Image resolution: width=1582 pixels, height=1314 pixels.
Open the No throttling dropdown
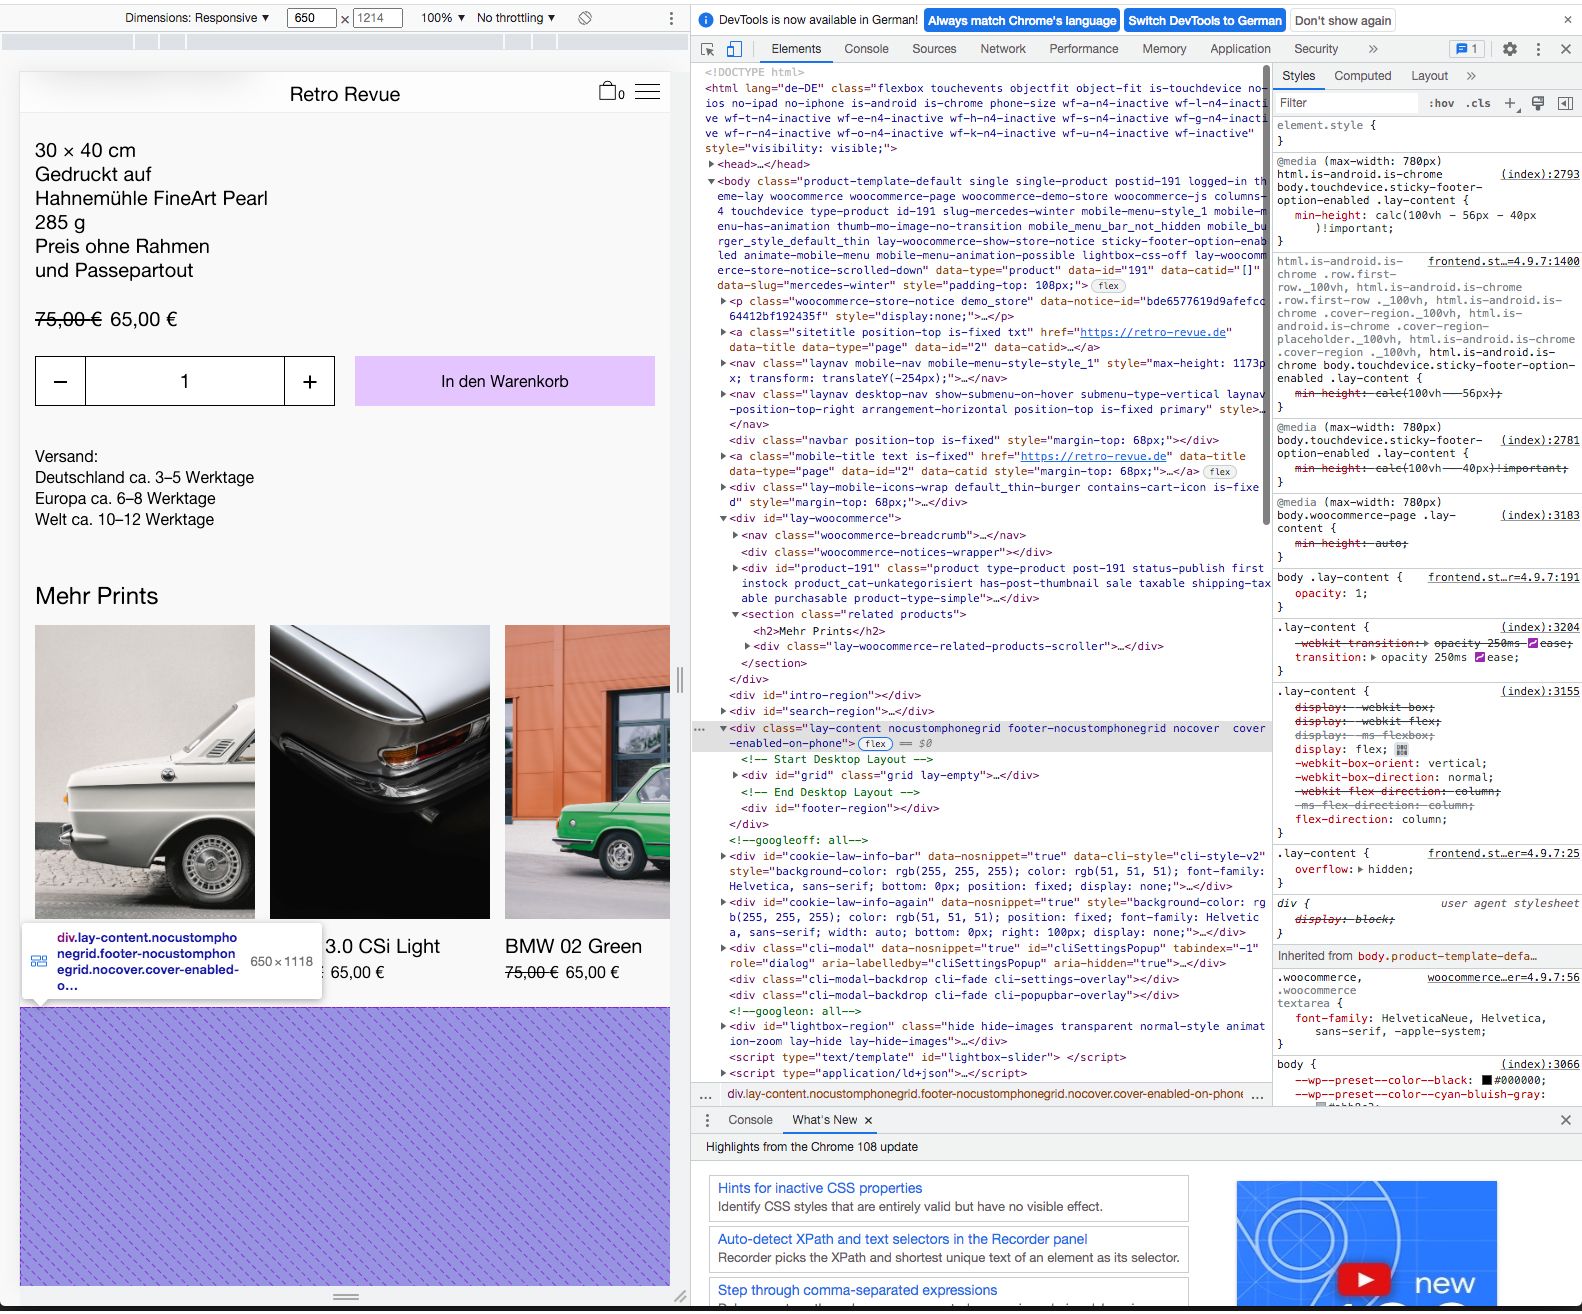coord(515,18)
